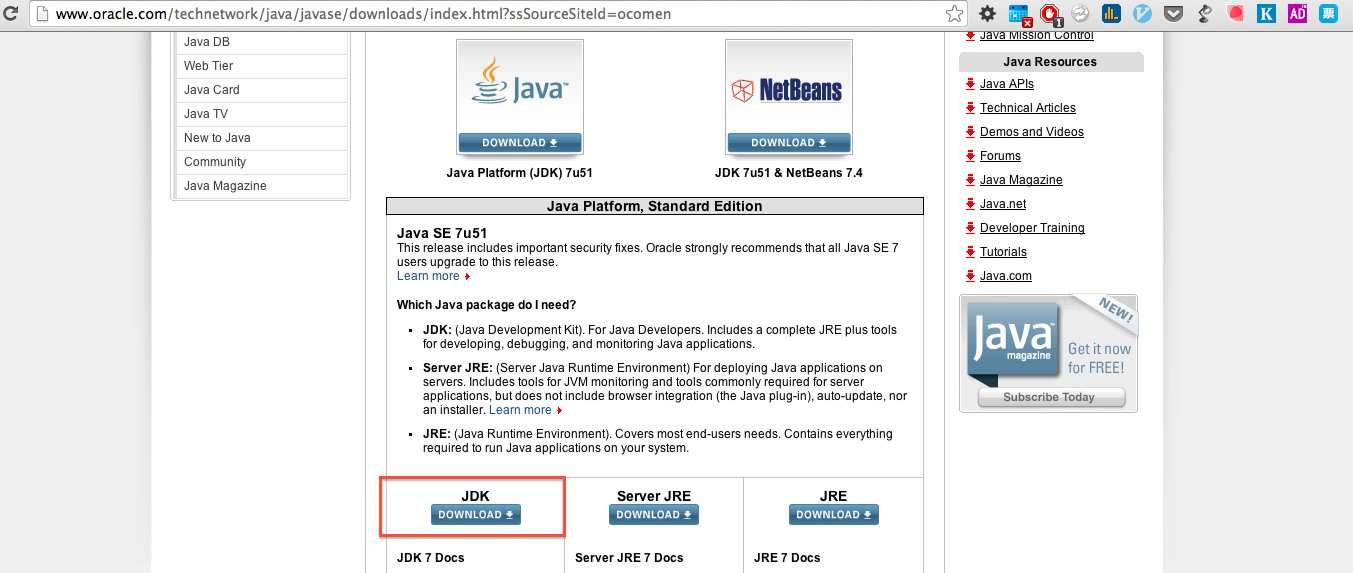
Task: Open the rightmost cyan square extension icon
Action: point(1327,14)
